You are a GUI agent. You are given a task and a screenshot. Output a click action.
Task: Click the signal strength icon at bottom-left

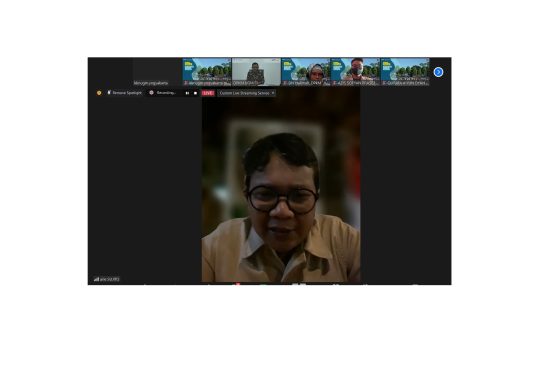[96, 279]
